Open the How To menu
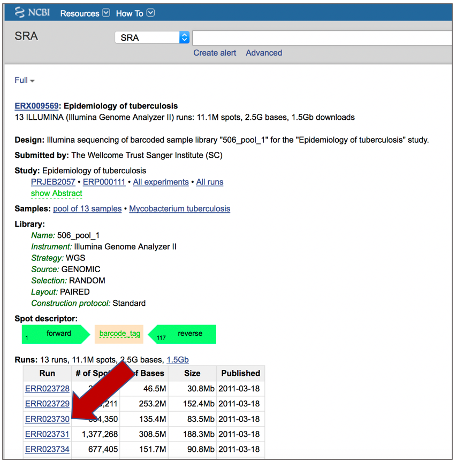Screen dimensions: 456x462 135,13
